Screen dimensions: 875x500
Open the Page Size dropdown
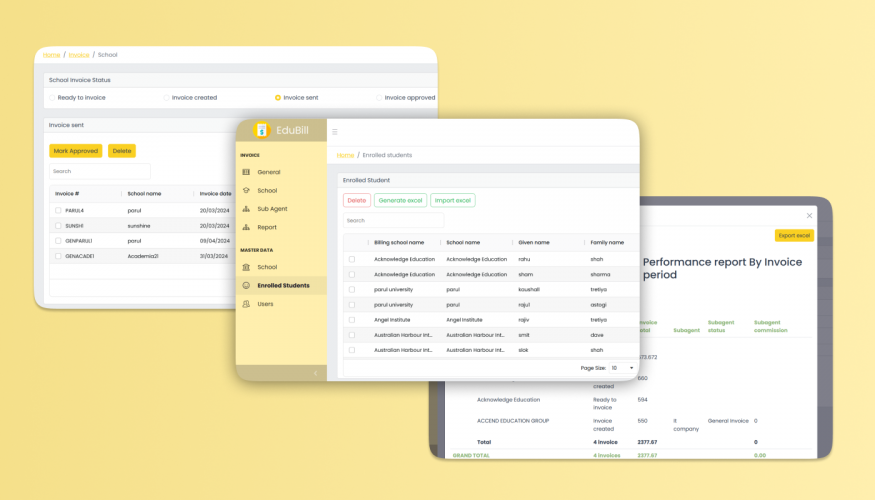click(622, 368)
